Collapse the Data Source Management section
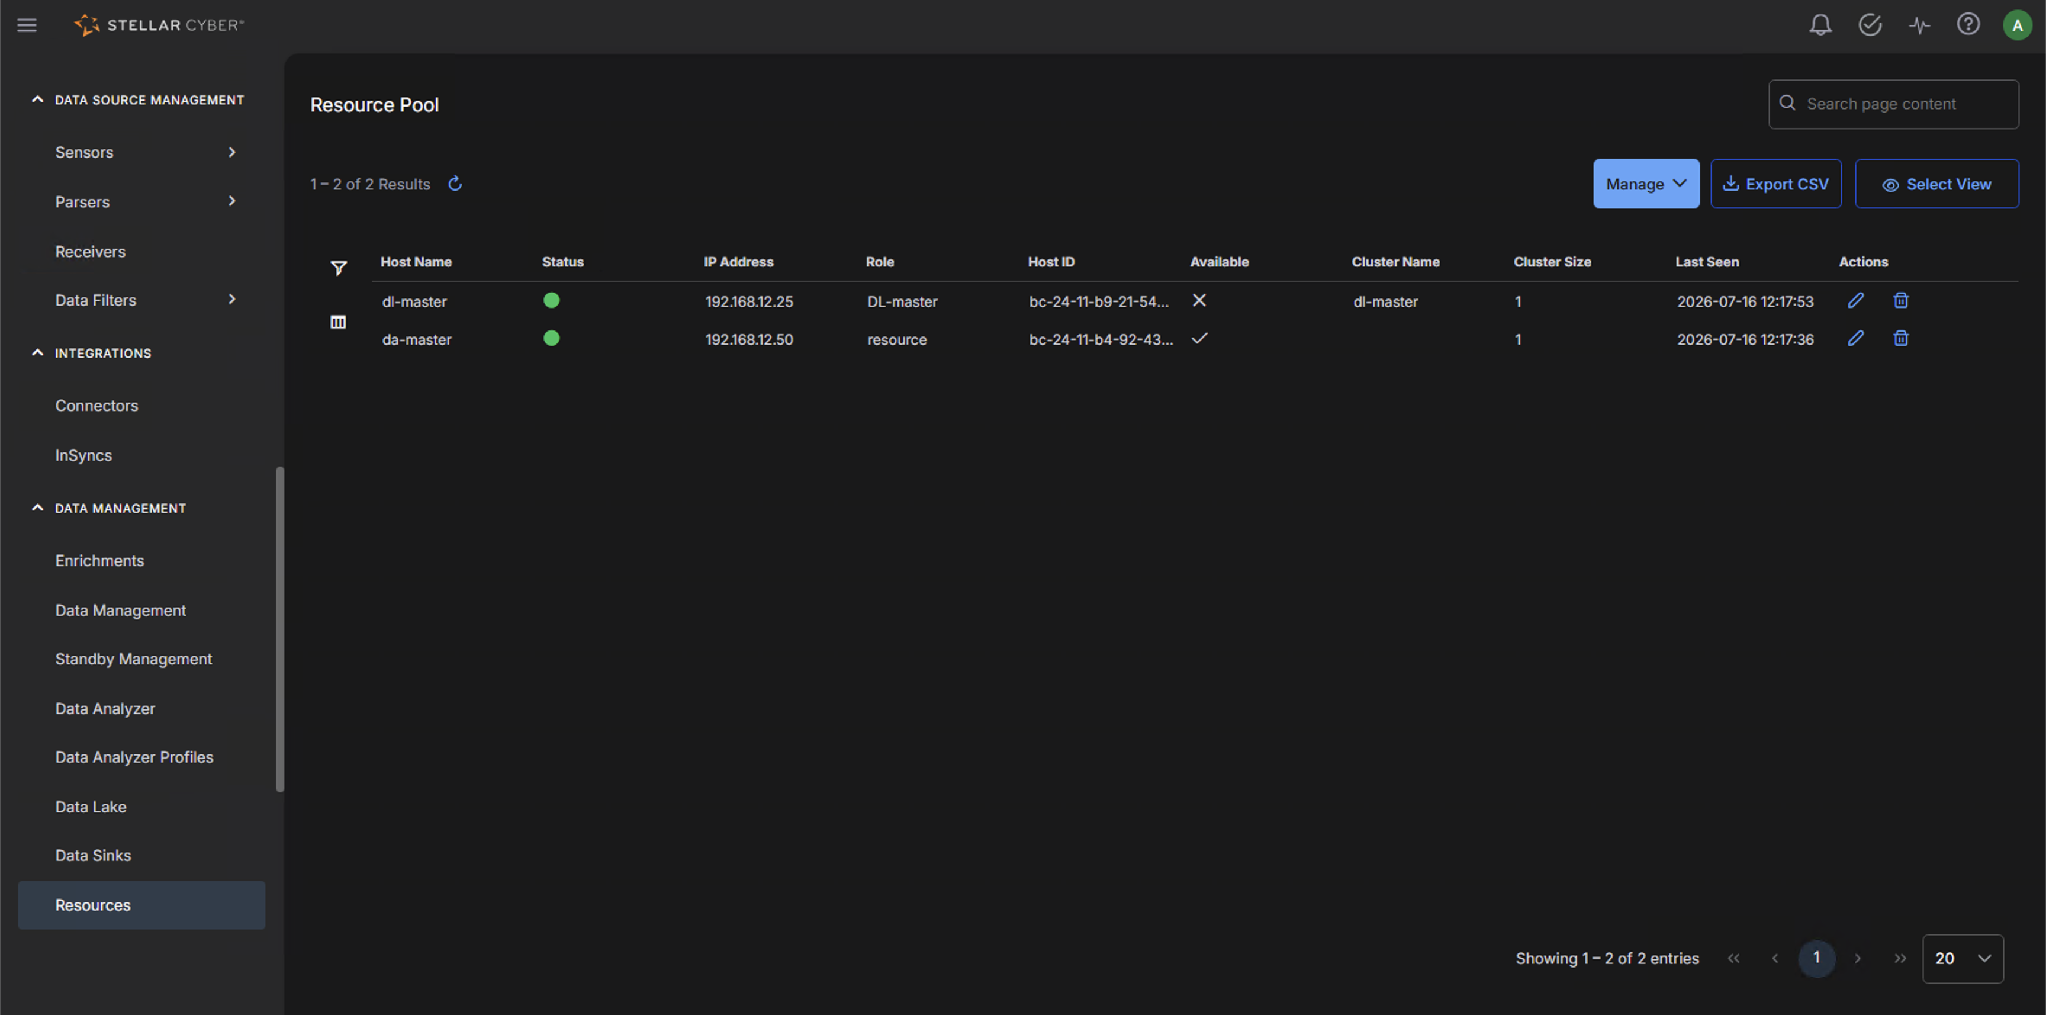The height and width of the screenshot is (1015, 2046). [x=37, y=99]
